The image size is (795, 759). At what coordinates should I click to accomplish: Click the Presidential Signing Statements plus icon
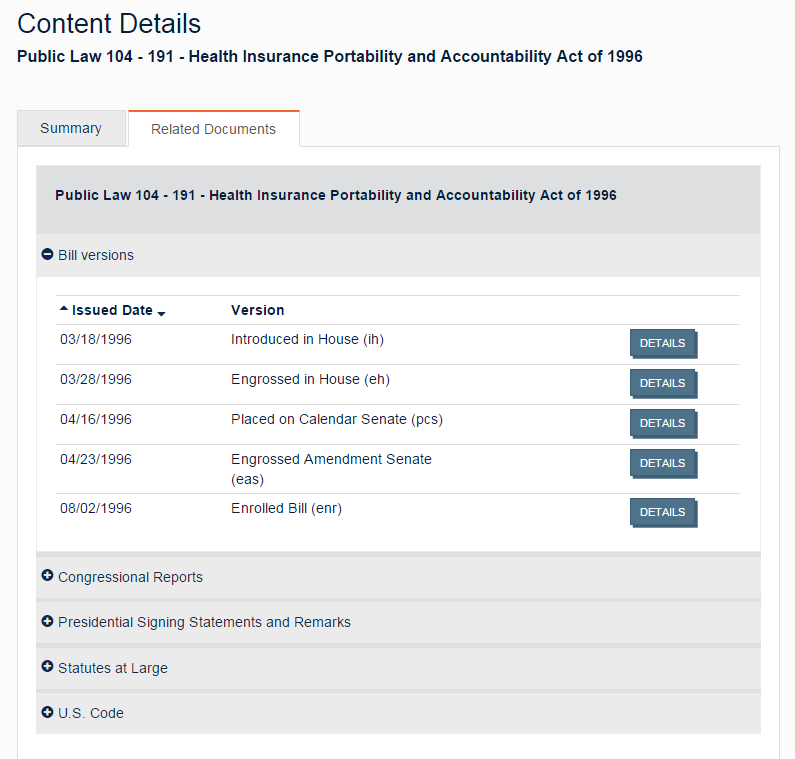[47, 621]
